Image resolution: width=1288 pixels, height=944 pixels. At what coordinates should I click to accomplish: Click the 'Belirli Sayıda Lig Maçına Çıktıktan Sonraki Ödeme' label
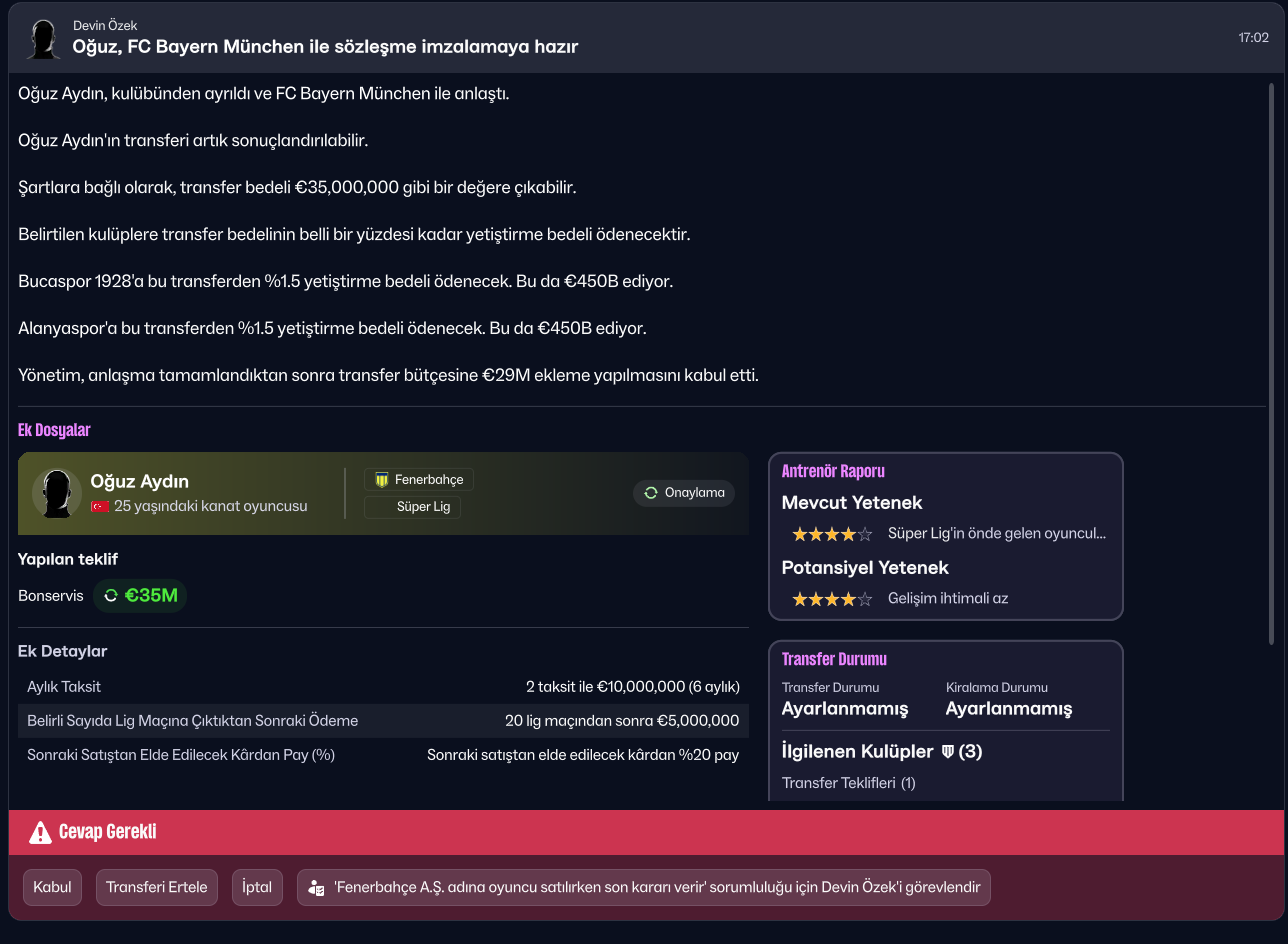(x=193, y=721)
